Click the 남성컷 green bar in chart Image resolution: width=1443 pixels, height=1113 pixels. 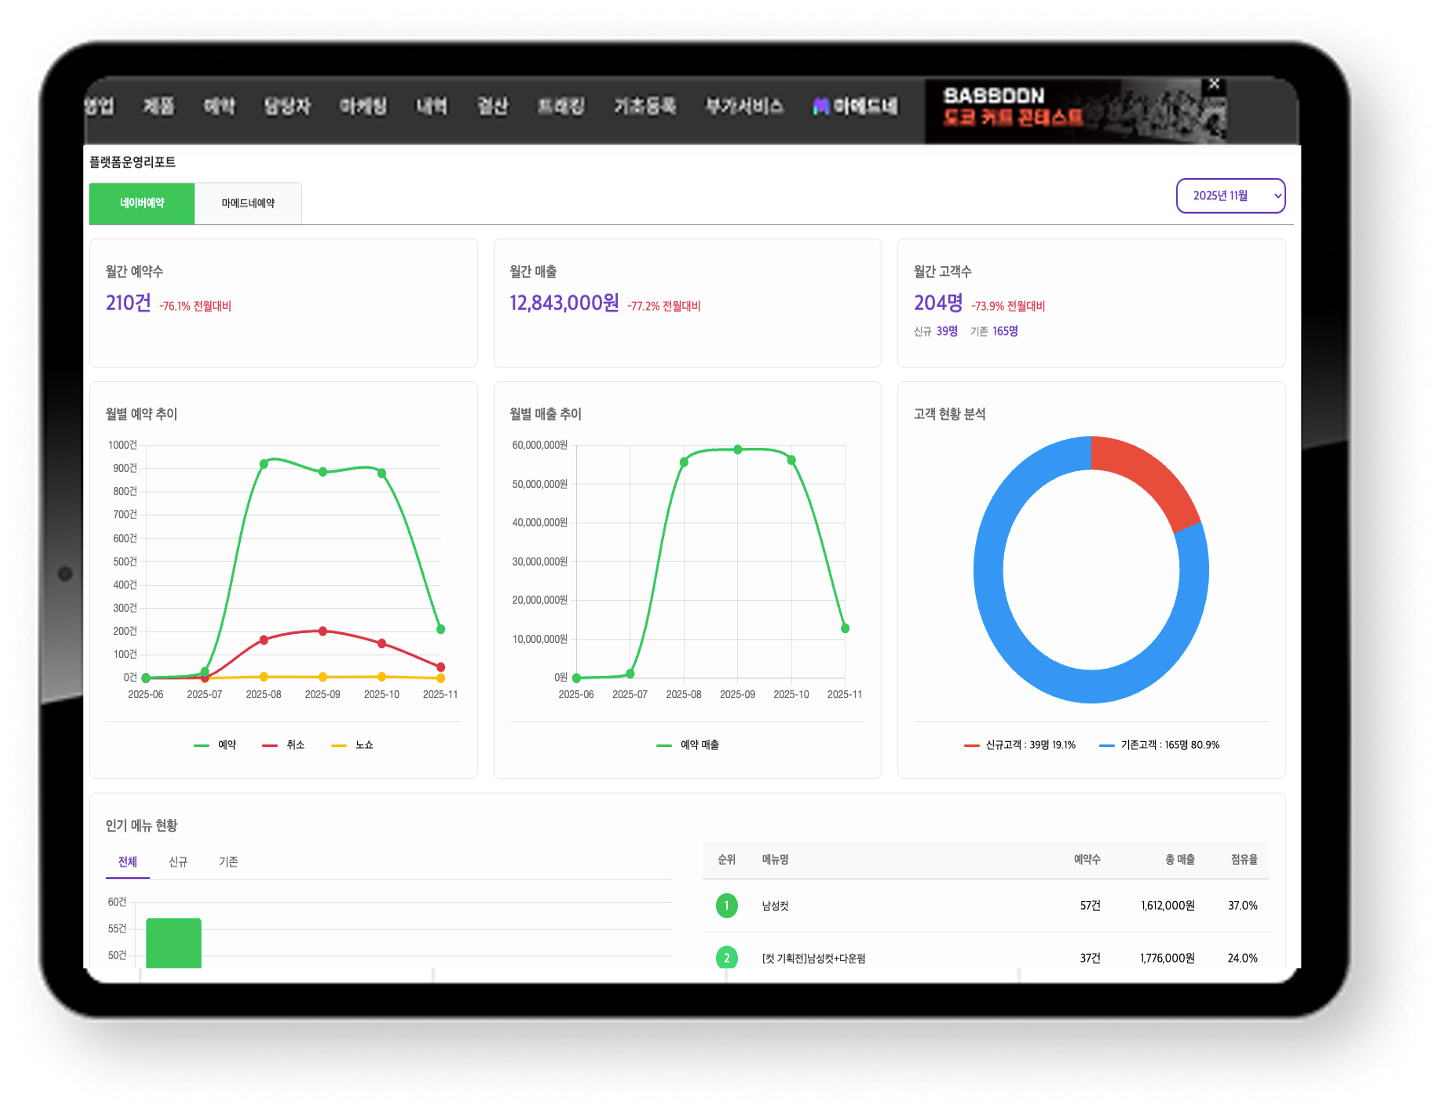[x=174, y=942]
